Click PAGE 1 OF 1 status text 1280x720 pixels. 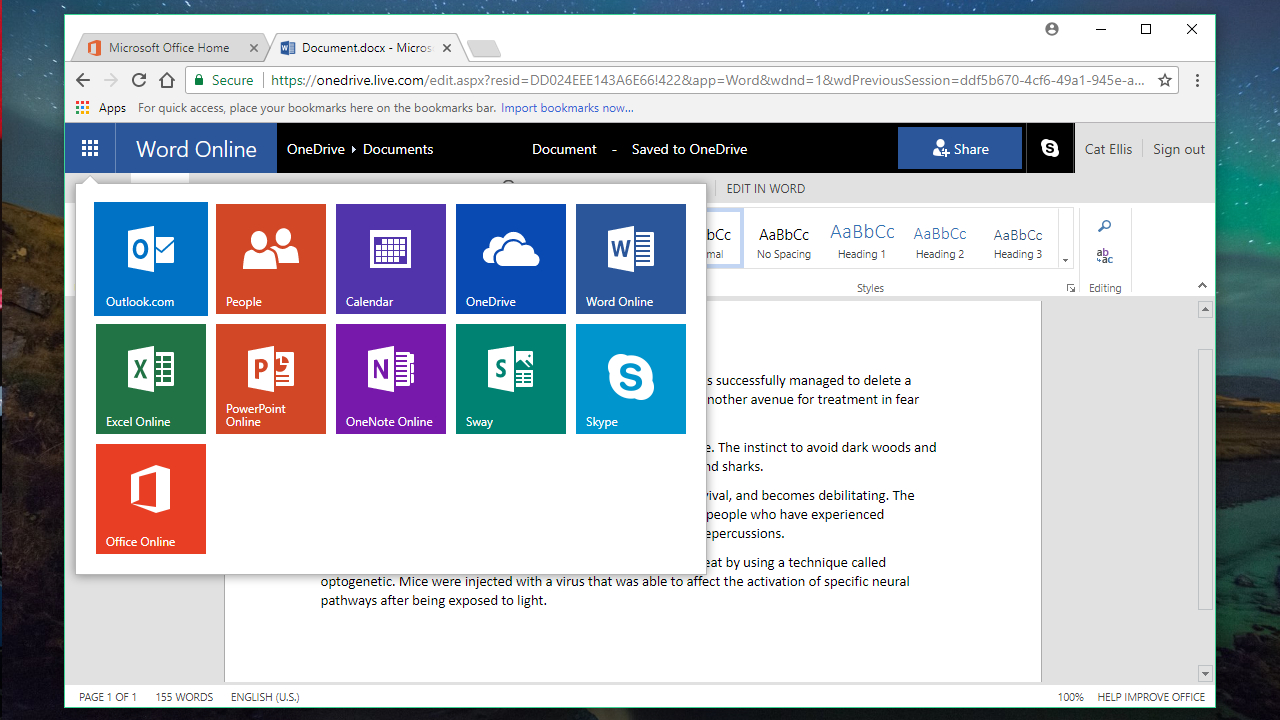pos(108,697)
